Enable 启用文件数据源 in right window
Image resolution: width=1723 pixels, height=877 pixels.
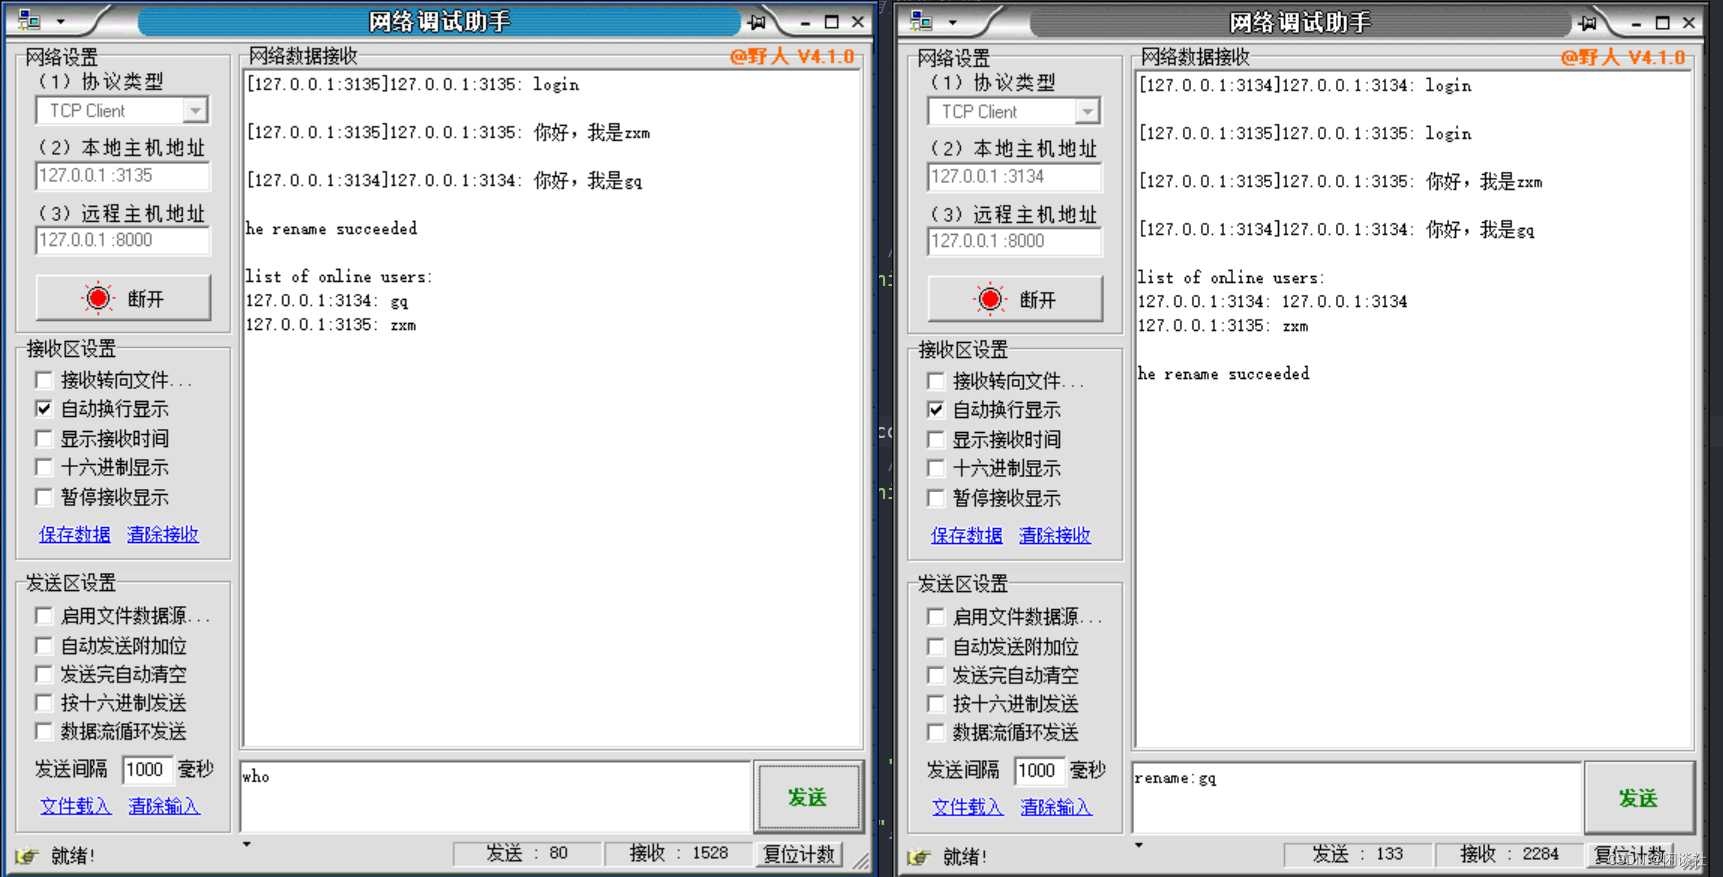(x=936, y=617)
